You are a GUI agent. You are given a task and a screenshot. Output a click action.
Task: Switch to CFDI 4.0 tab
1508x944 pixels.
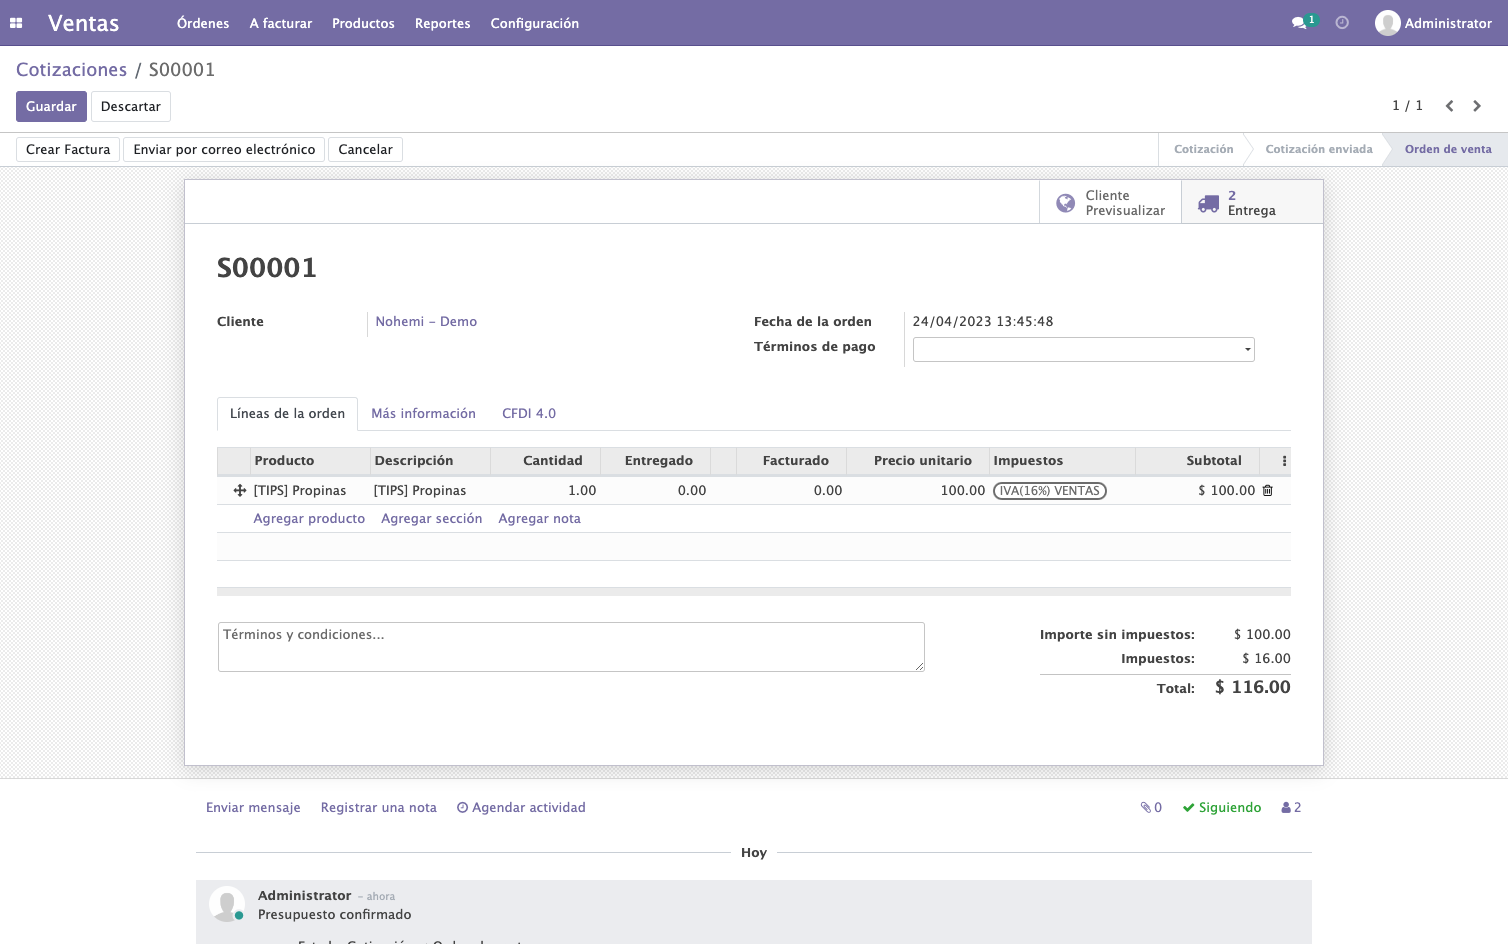pos(529,414)
